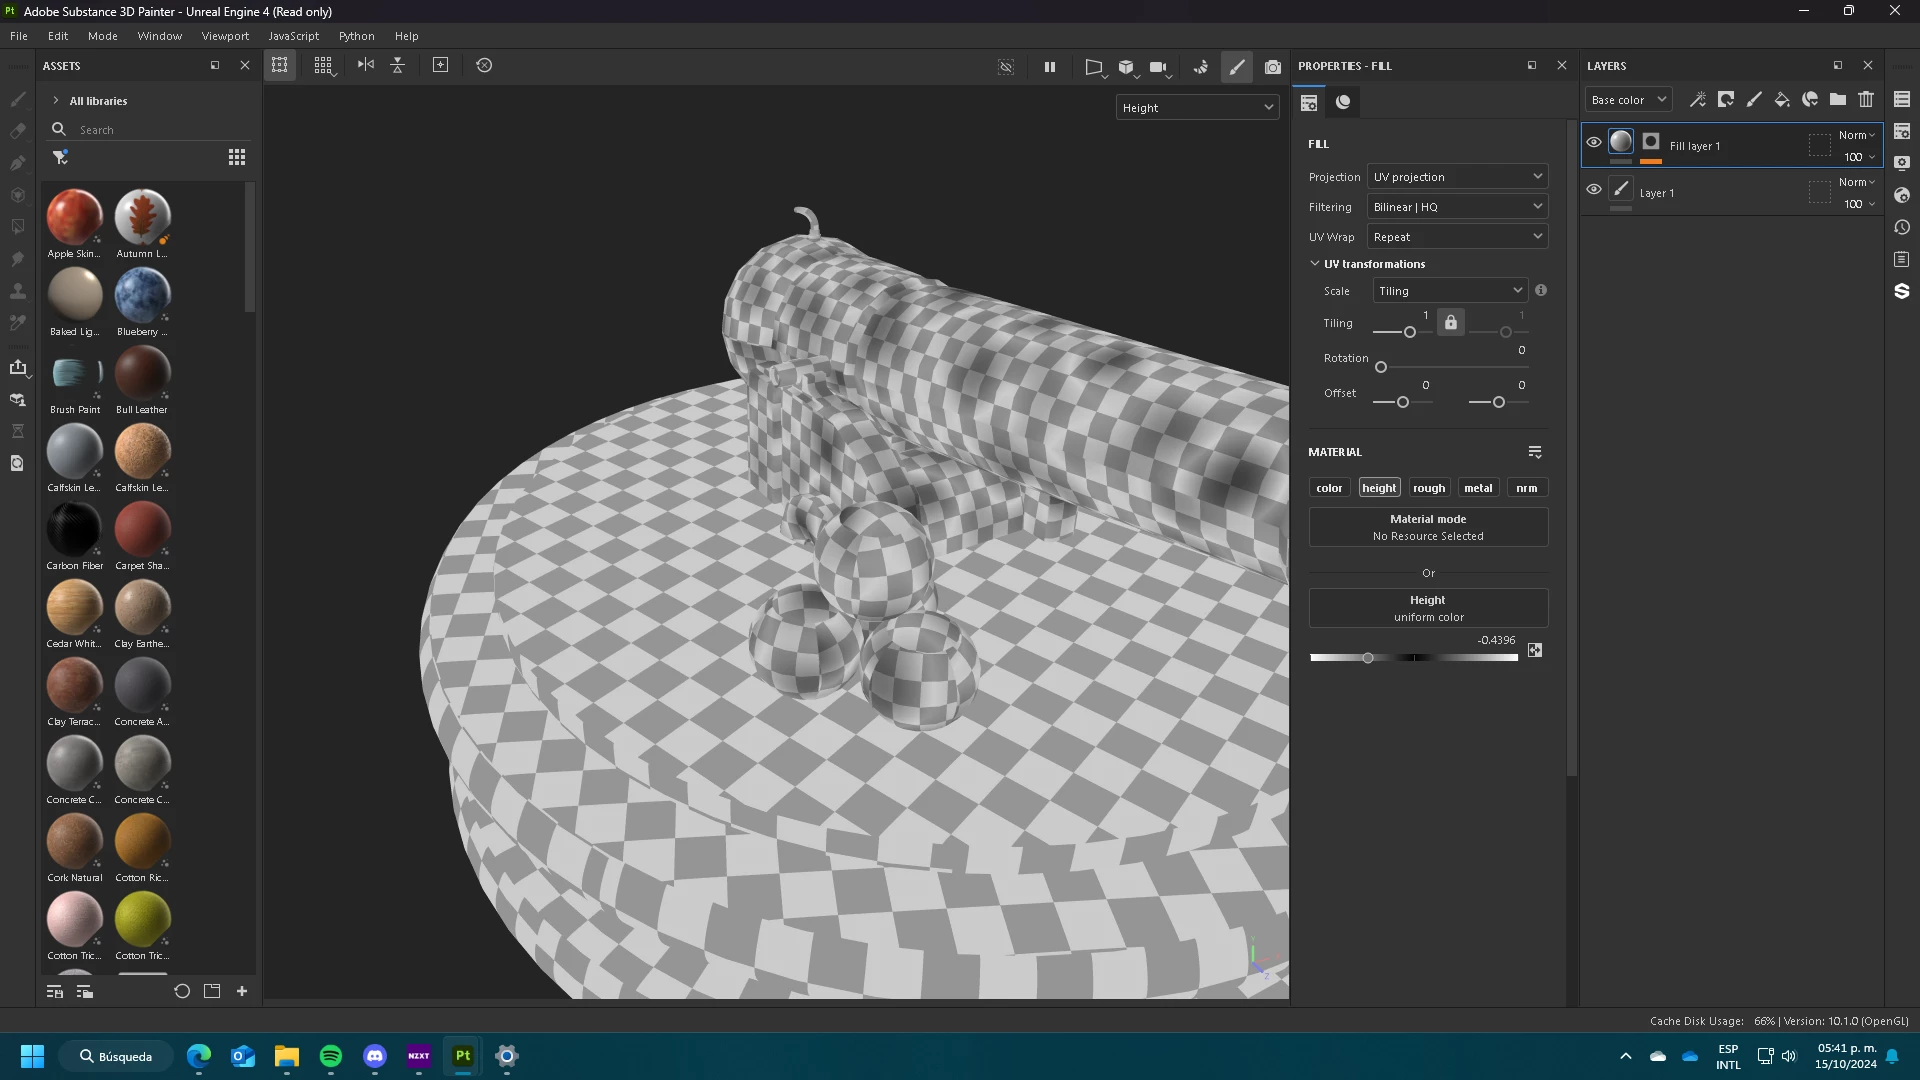Open the Assets filter funnel icon
Viewport: 1920px width, 1080px height.
60,157
